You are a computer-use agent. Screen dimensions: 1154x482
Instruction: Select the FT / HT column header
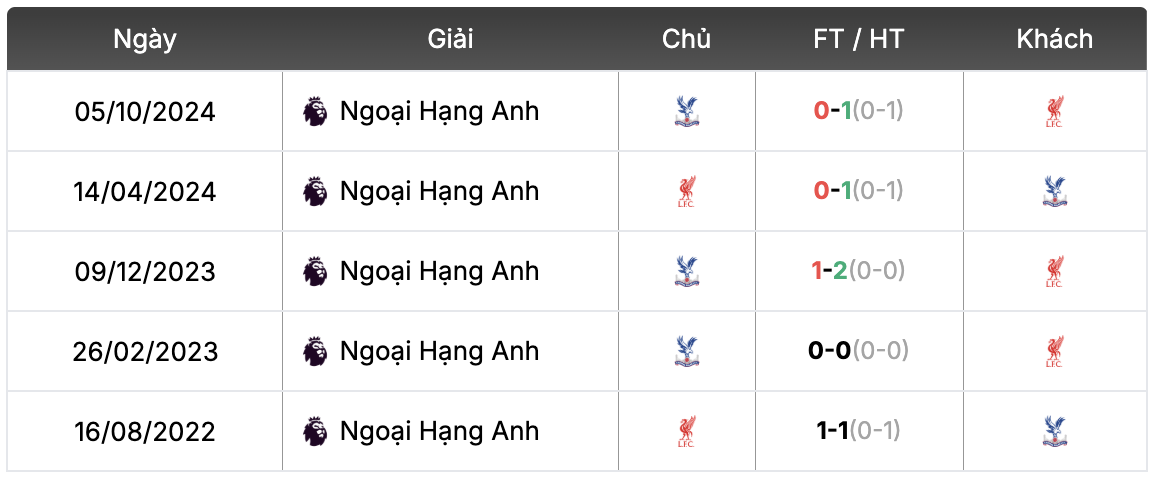pos(859,39)
